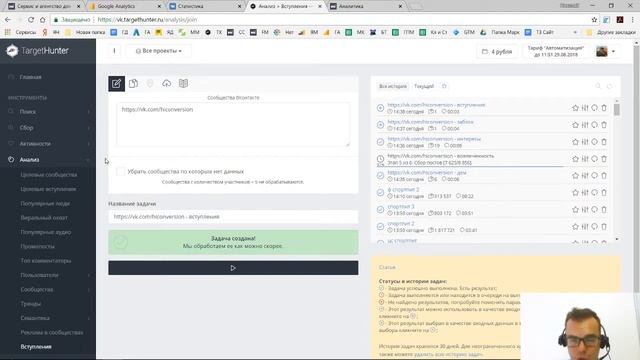The image size is (640, 360).
Task: Open 'hiconversion - вступления' task link
Action: click(436, 105)
